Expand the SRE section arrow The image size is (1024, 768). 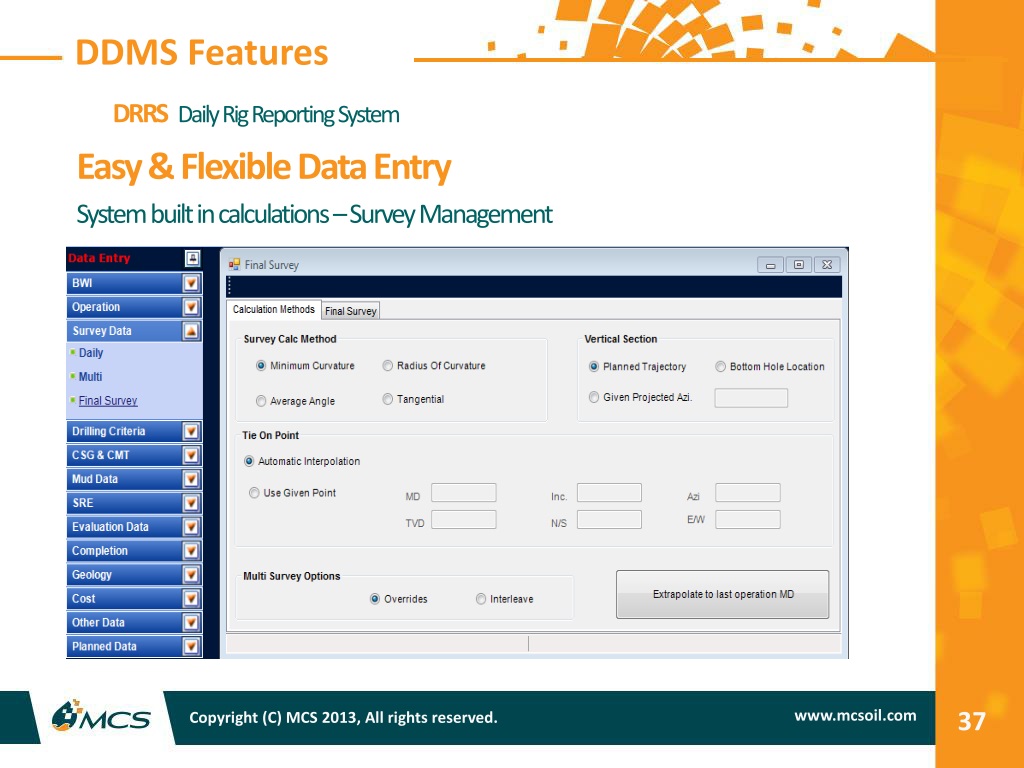[x=191, y=504]
